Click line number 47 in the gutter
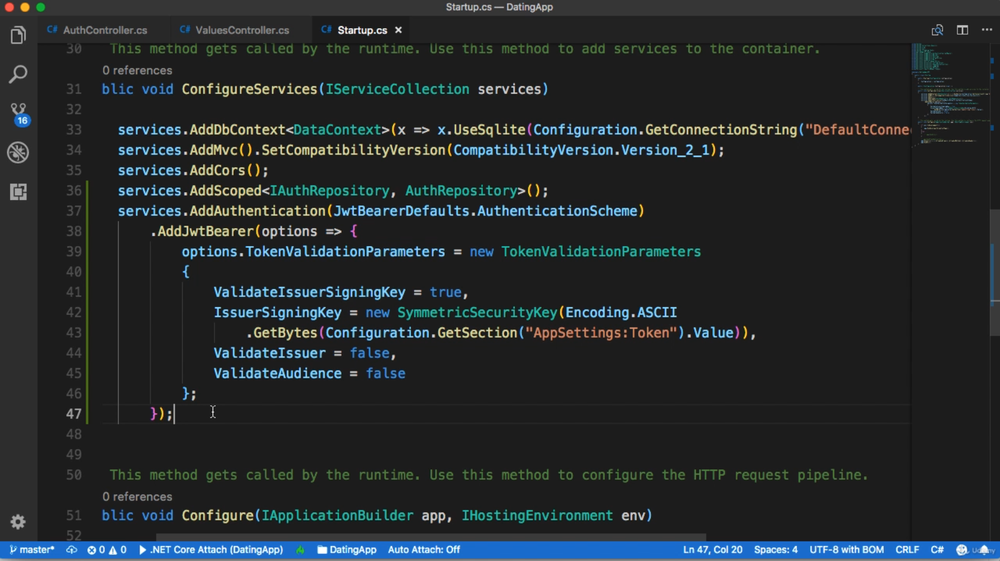Image resolution: width=1000 pixels, height=561 pixels. (74, 414)
